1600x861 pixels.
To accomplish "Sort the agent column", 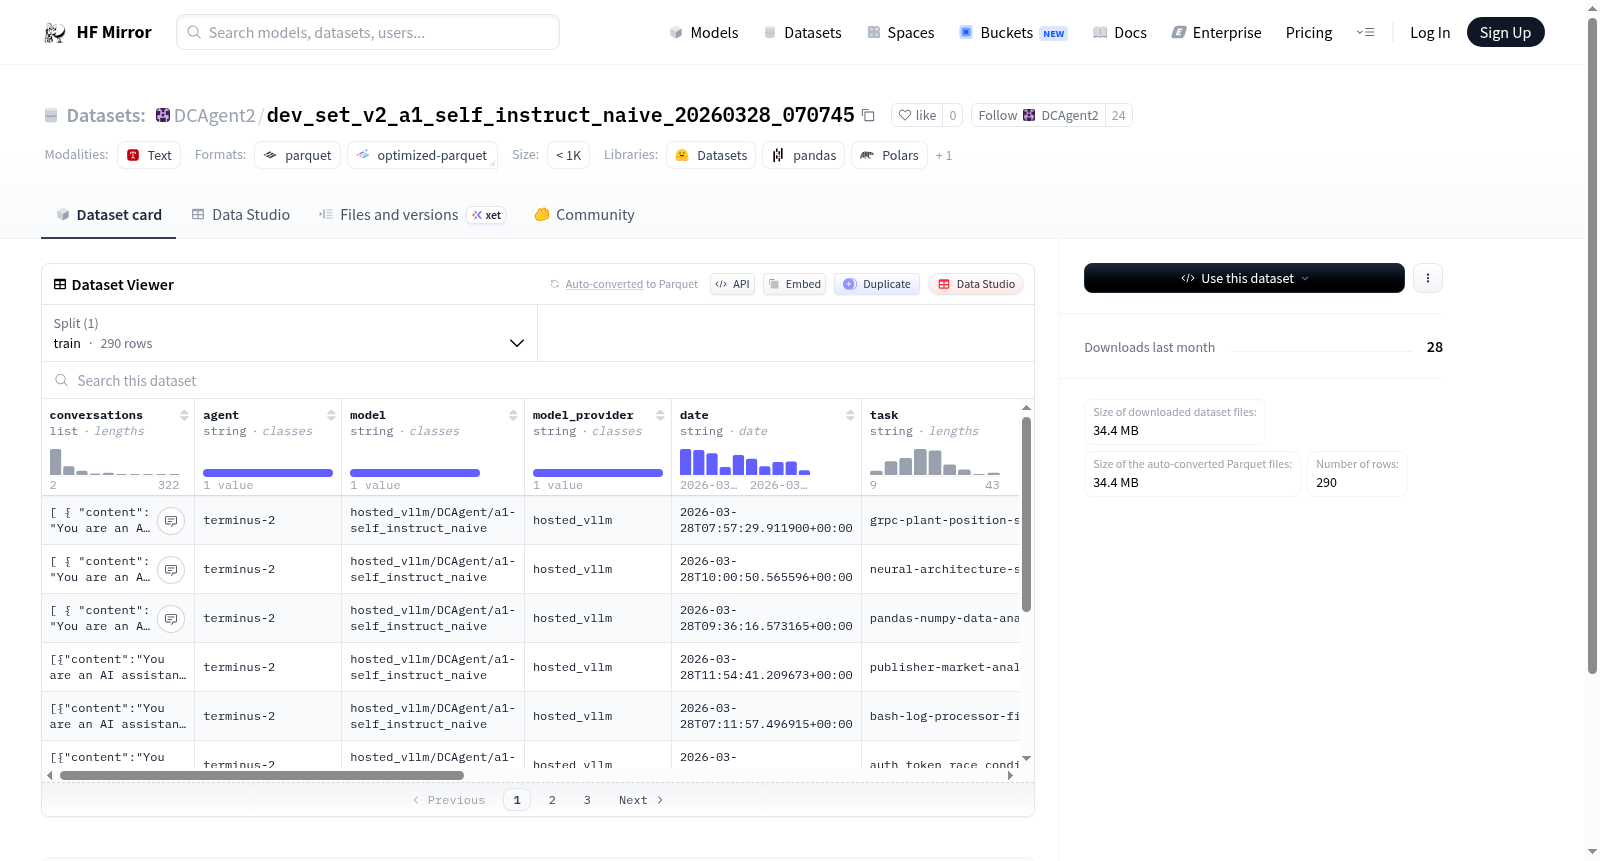I will point(331,415).
